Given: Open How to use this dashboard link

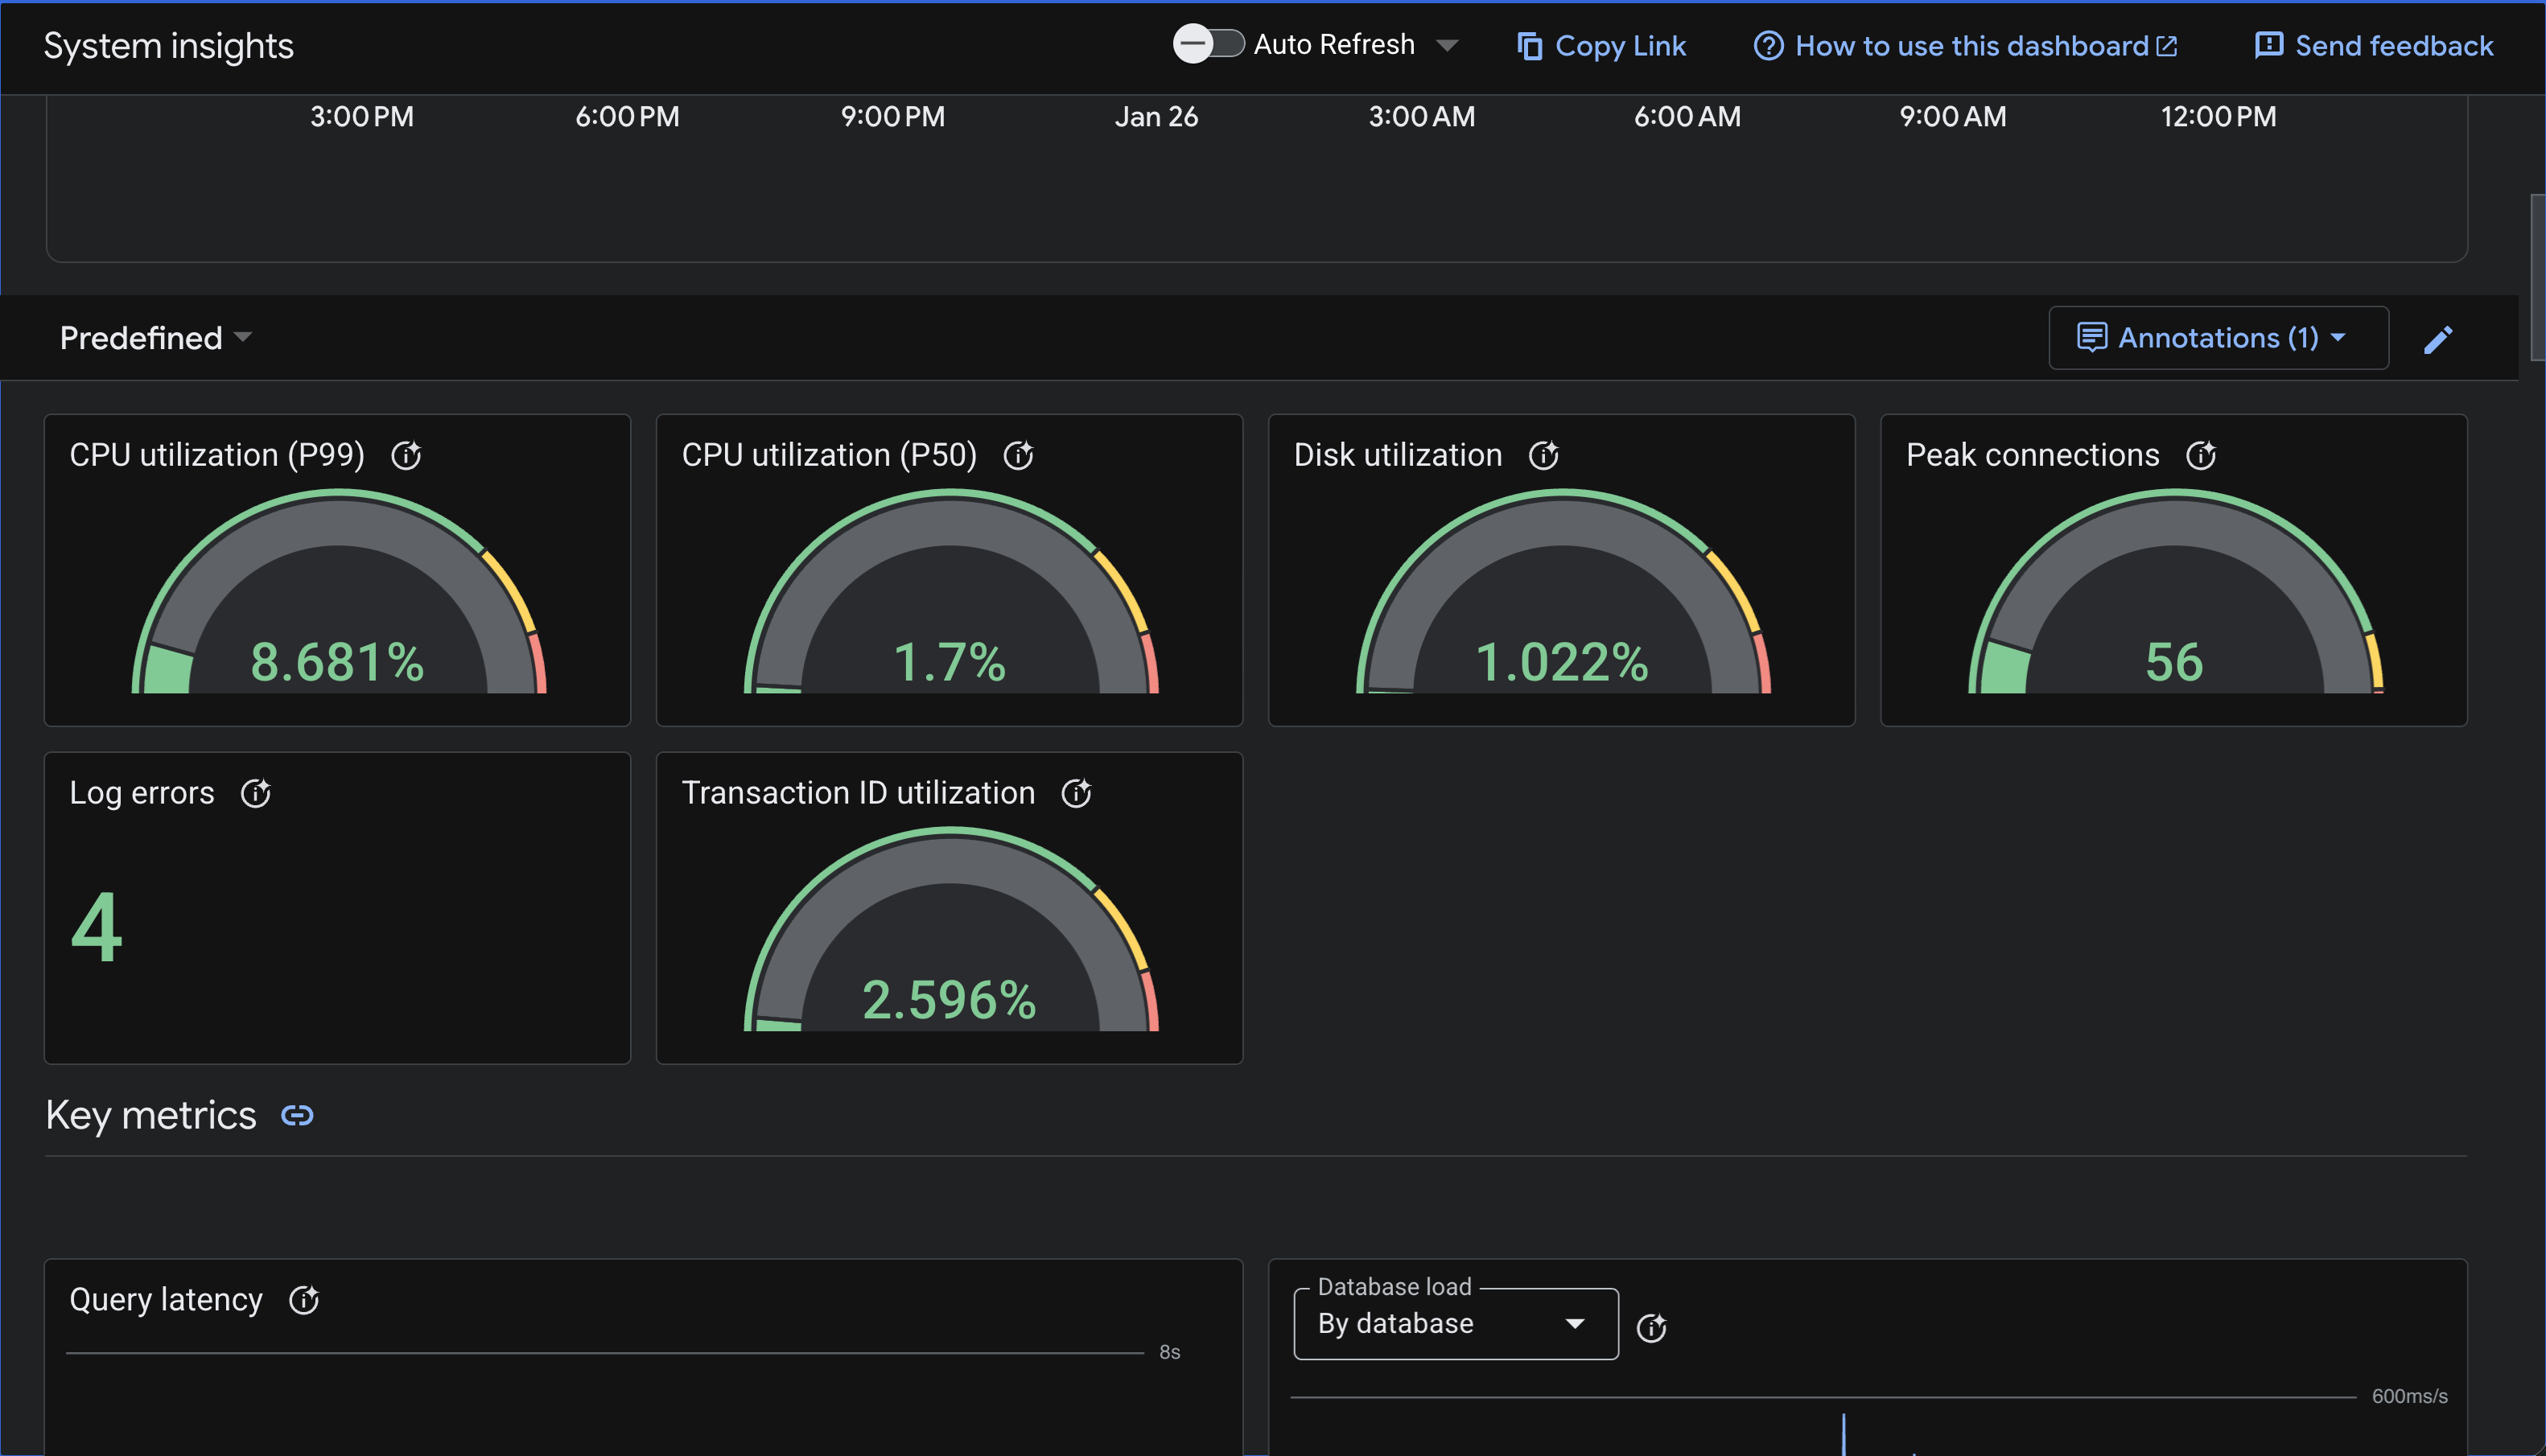Looking at the screenshot, I should pyautogui.click(x=1966, y=46).
